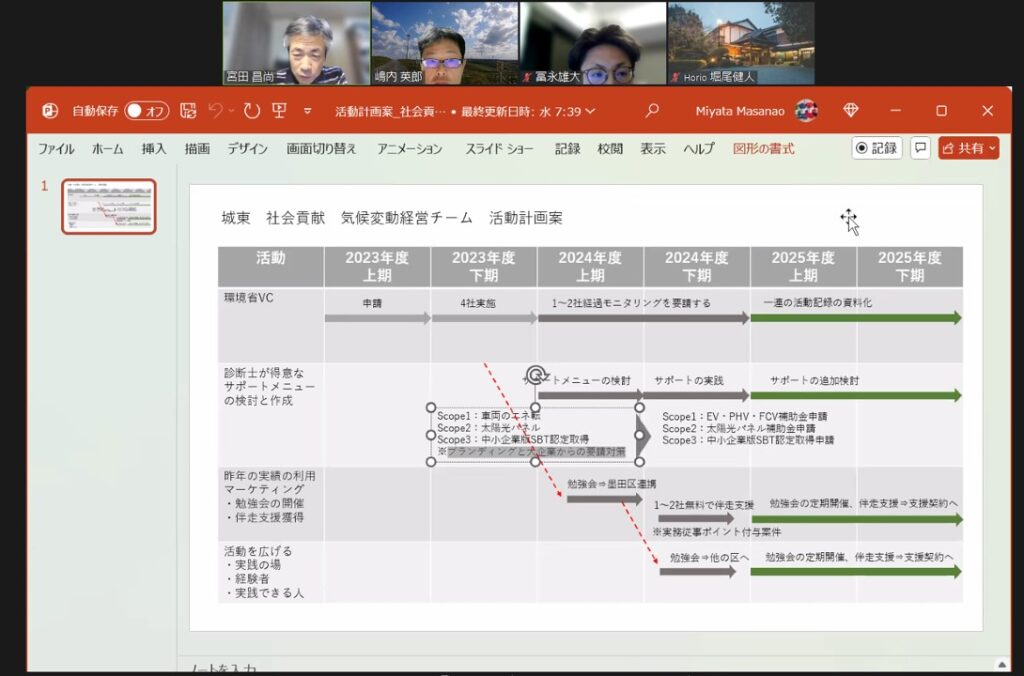Click the サポートの追加検討 label
The width and height of the screenshot is (1024, 676).
(814, 380)
